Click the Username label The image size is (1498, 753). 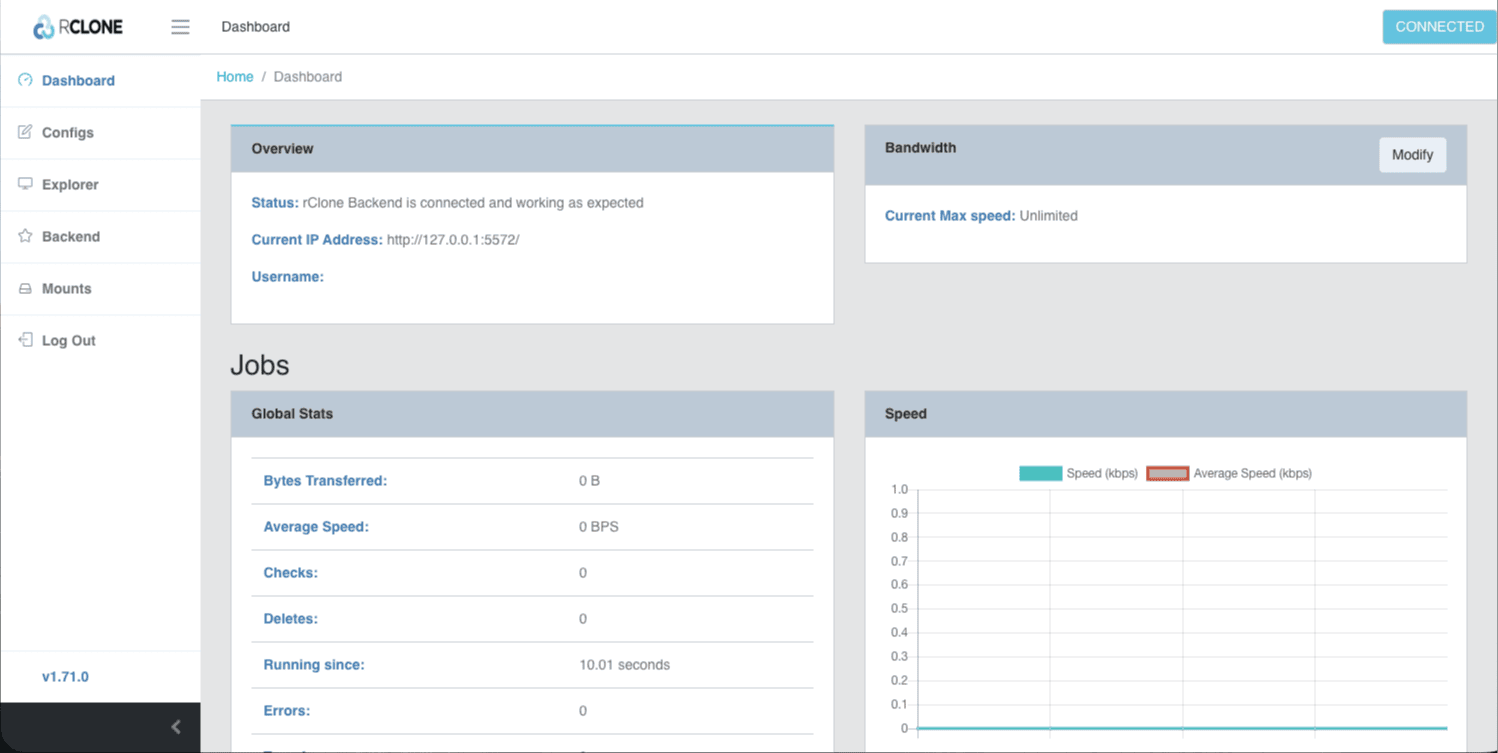pyautogui.click(x=287, y=277)
